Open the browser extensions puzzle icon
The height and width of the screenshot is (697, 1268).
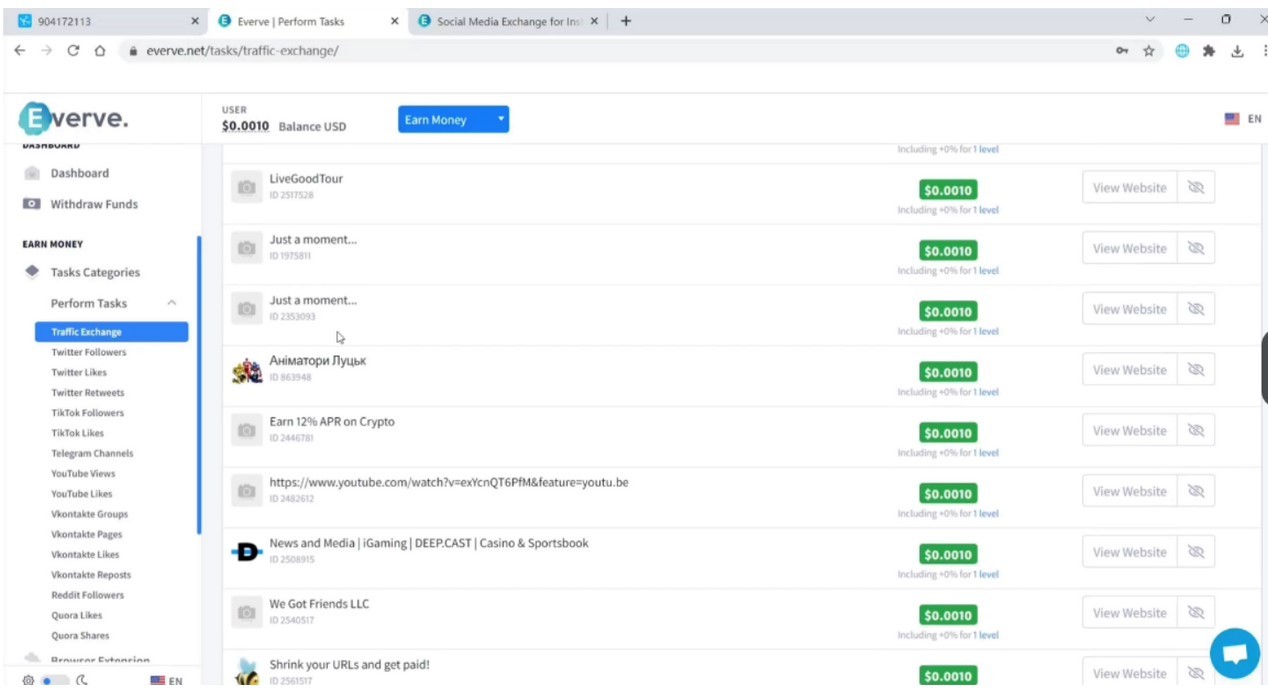coord(1209,51)
